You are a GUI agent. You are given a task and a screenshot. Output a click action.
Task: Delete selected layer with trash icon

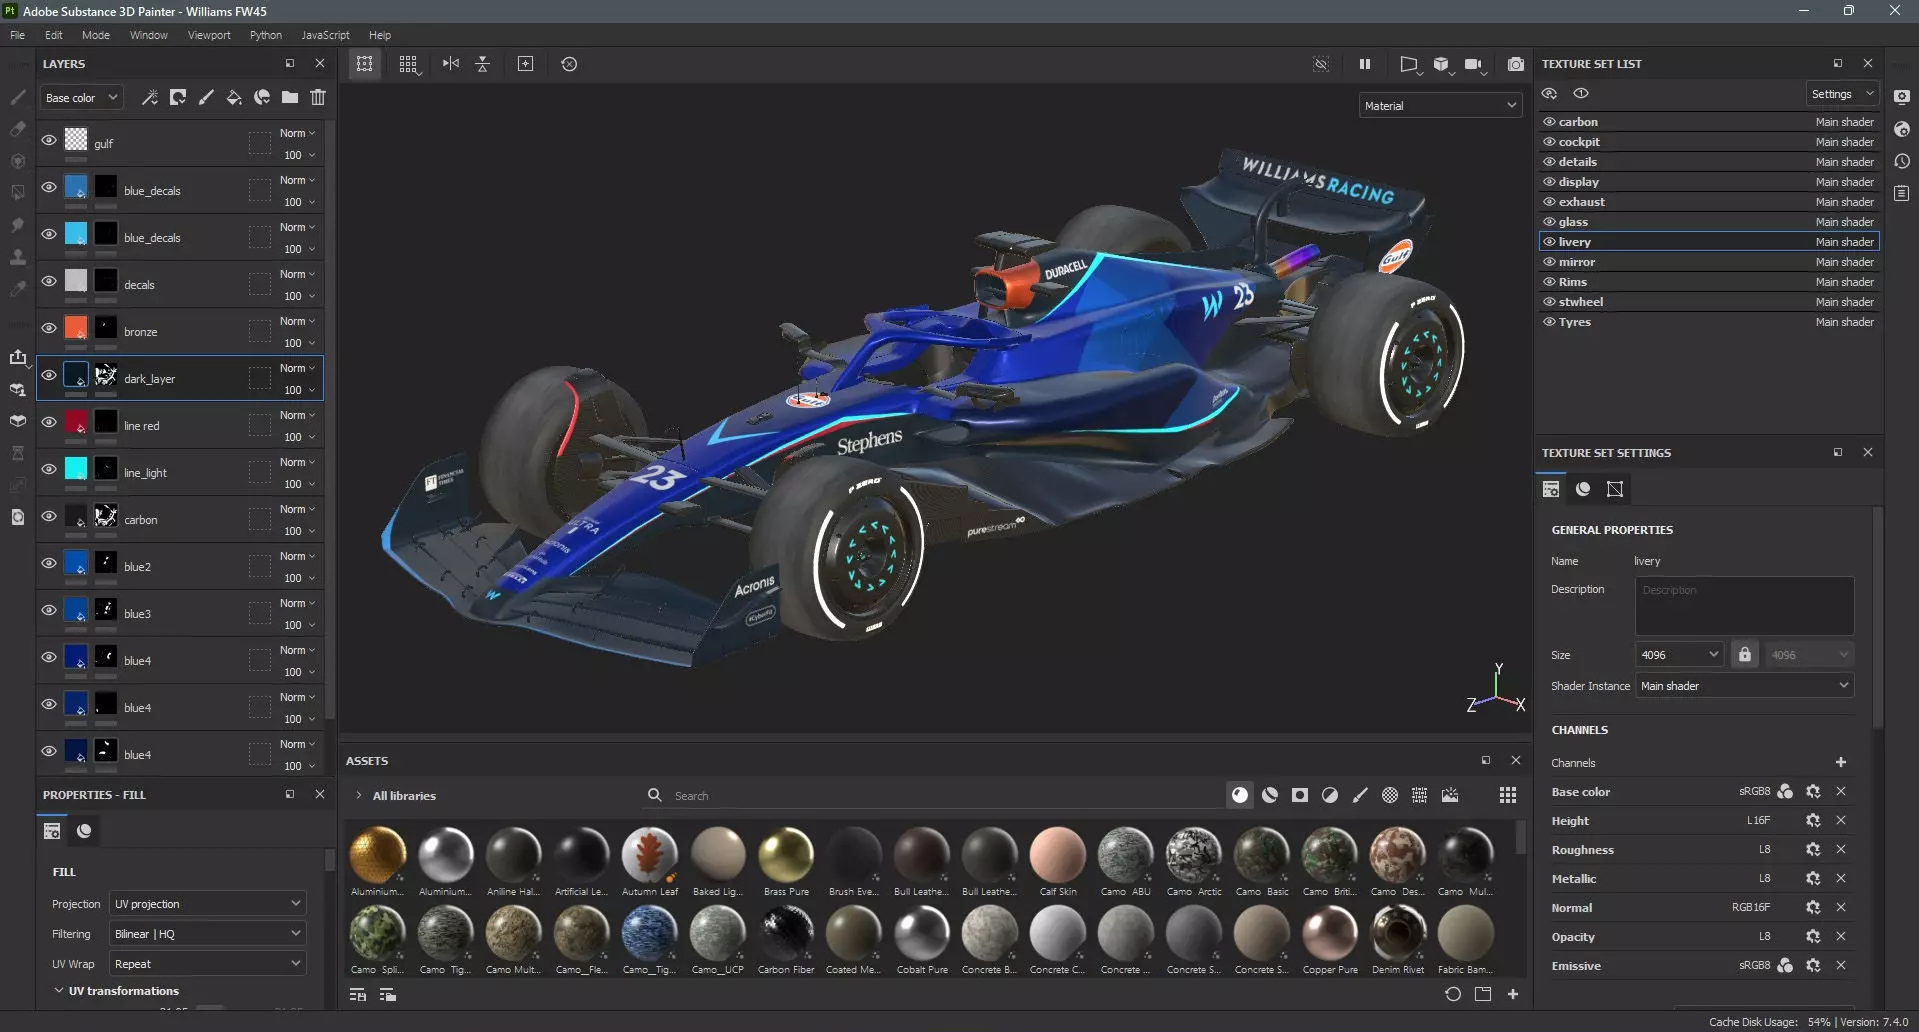pos(318,97)
